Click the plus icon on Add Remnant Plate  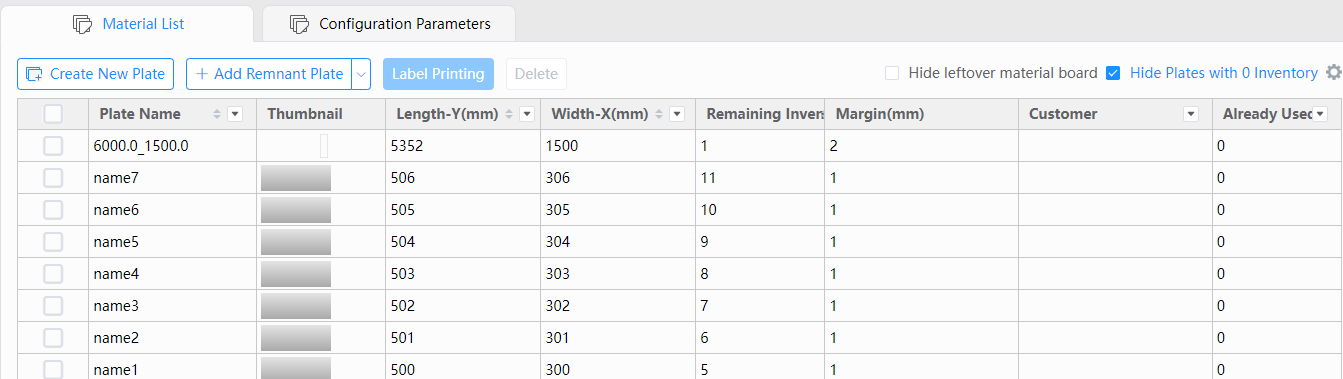[x=202, y=74]
